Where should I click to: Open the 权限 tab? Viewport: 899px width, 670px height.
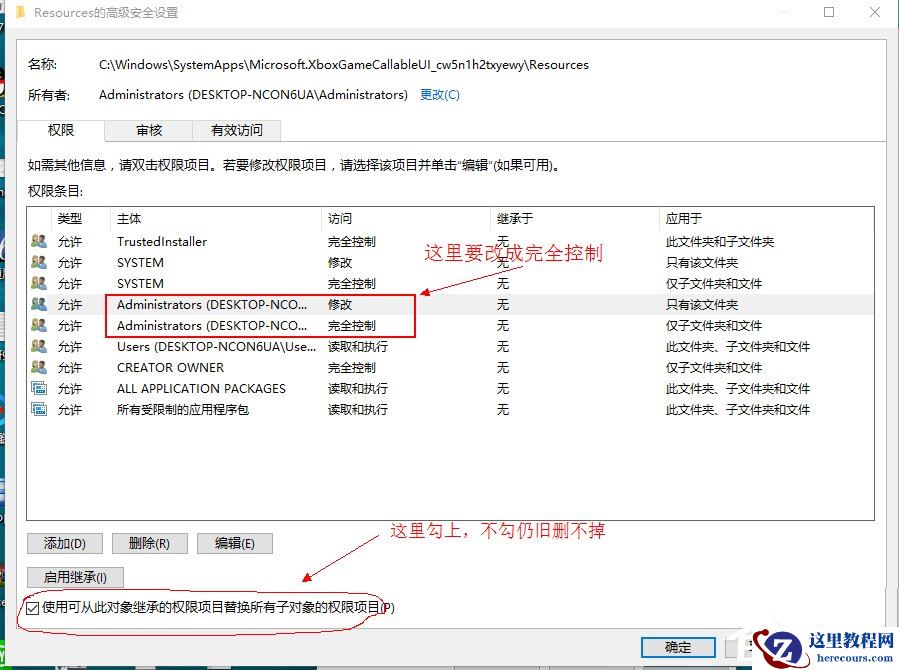tap(61, 130)
